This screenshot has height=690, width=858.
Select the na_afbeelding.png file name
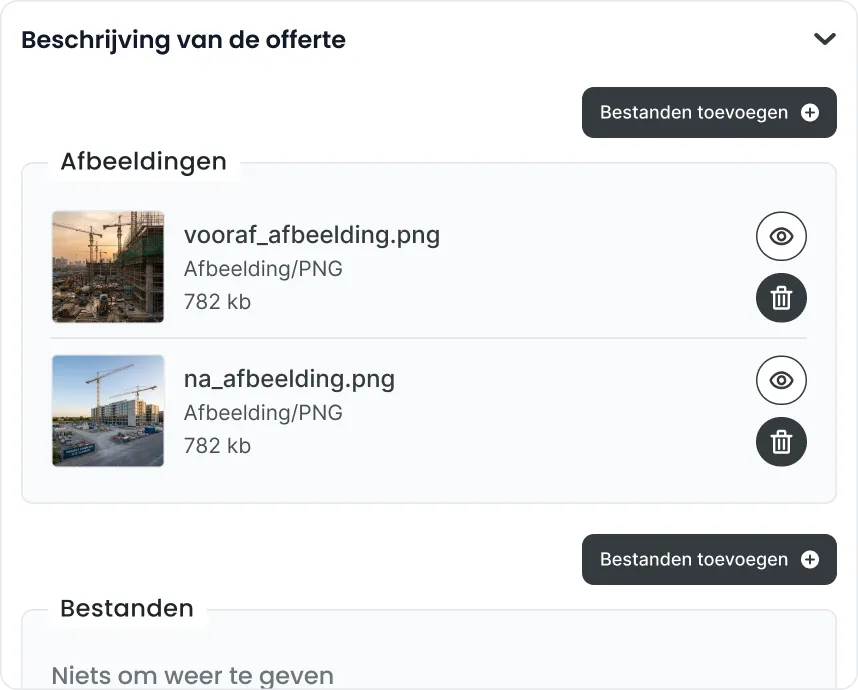289,379
